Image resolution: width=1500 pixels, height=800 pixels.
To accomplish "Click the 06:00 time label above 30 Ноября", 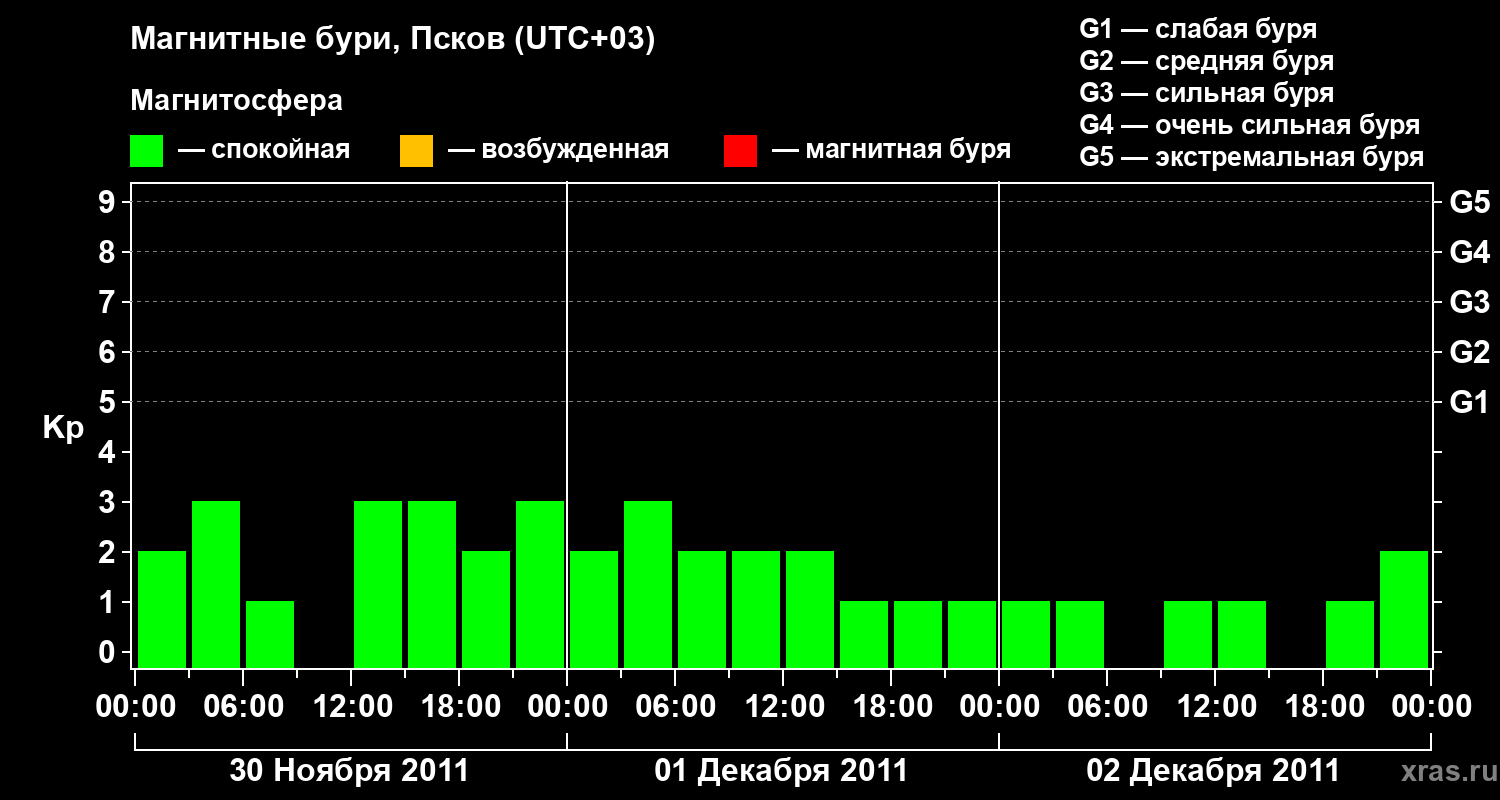I will coord(243,707).
